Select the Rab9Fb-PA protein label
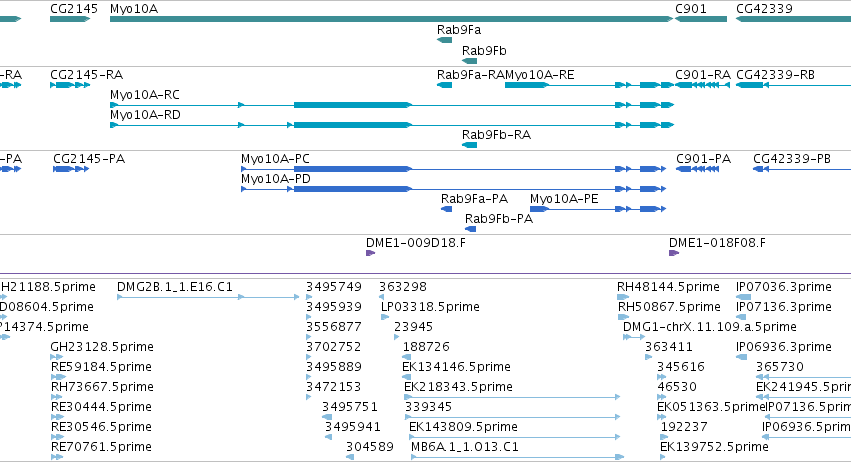 click(499, 219)
